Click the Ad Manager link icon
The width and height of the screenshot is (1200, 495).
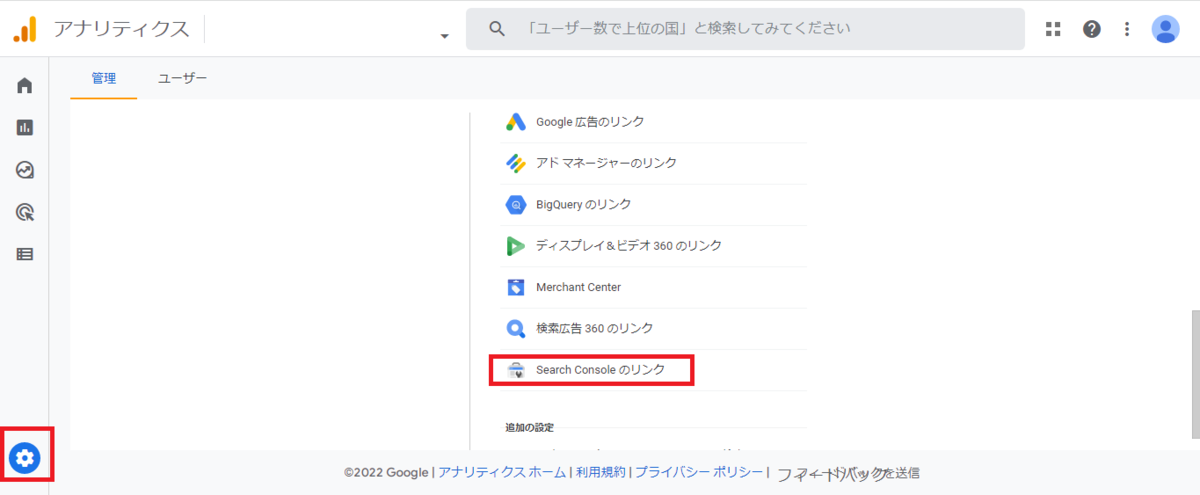(516, 163)
